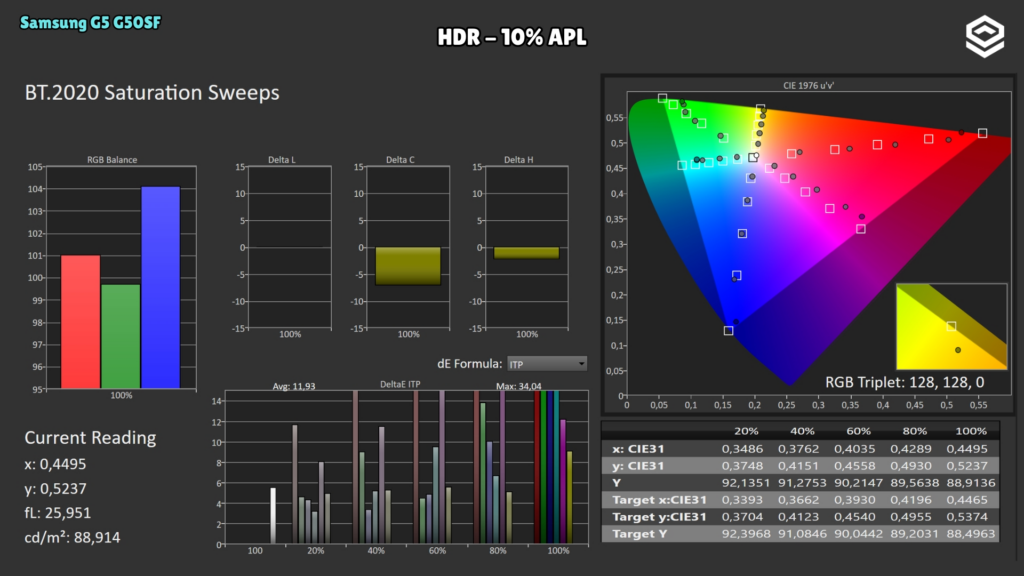Select the table cell "0,3486"
Screen dimensions: 1024x576
742,449
